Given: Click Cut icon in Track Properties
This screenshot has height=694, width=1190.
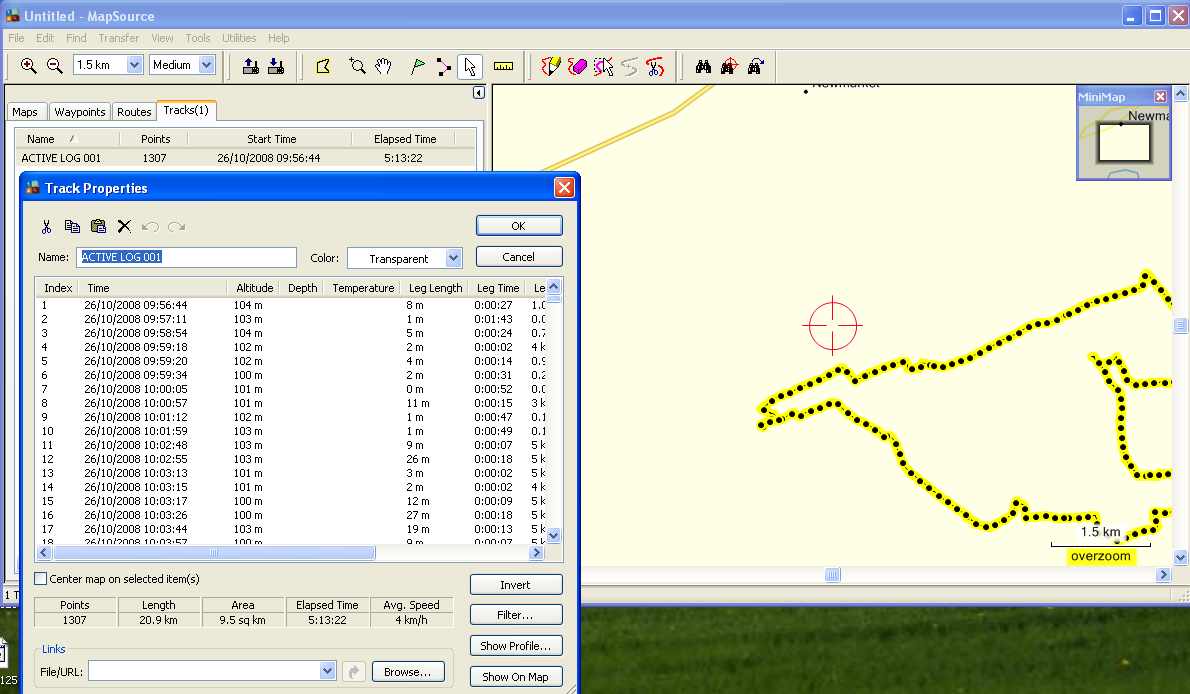Looking at the screenshot, I should [46, 226].
